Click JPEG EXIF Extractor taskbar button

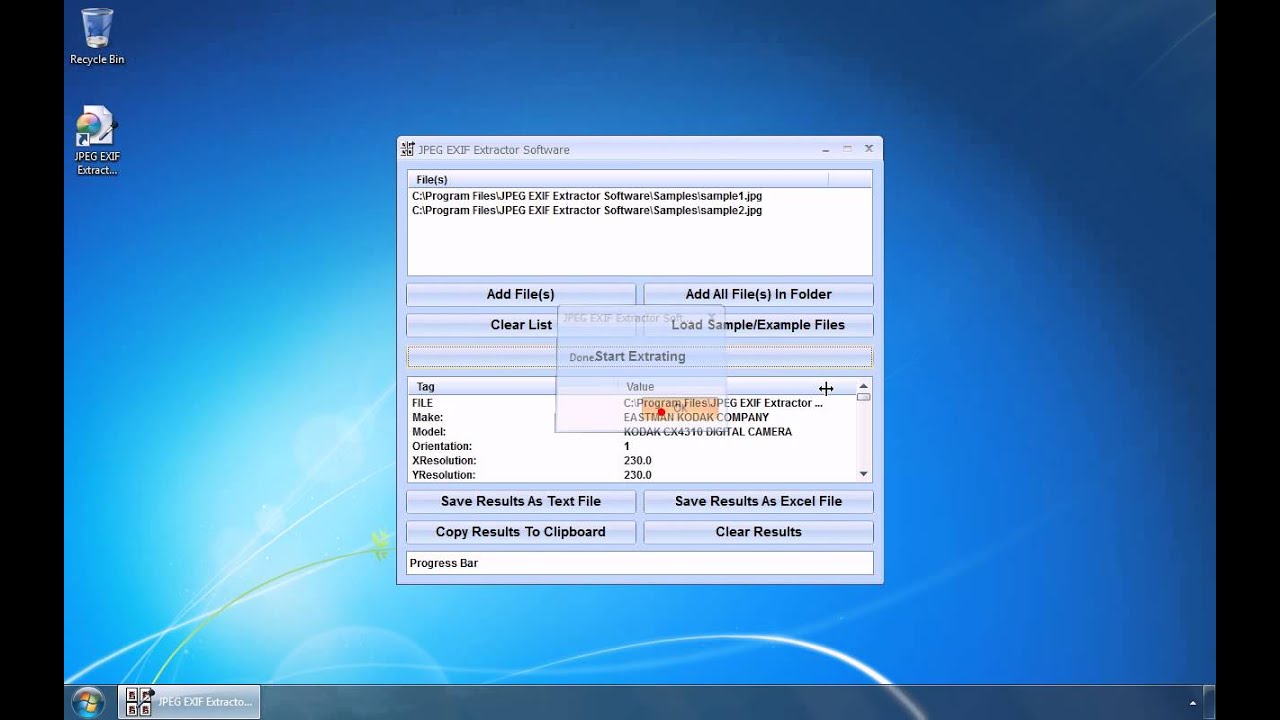[x=190, y=702]
